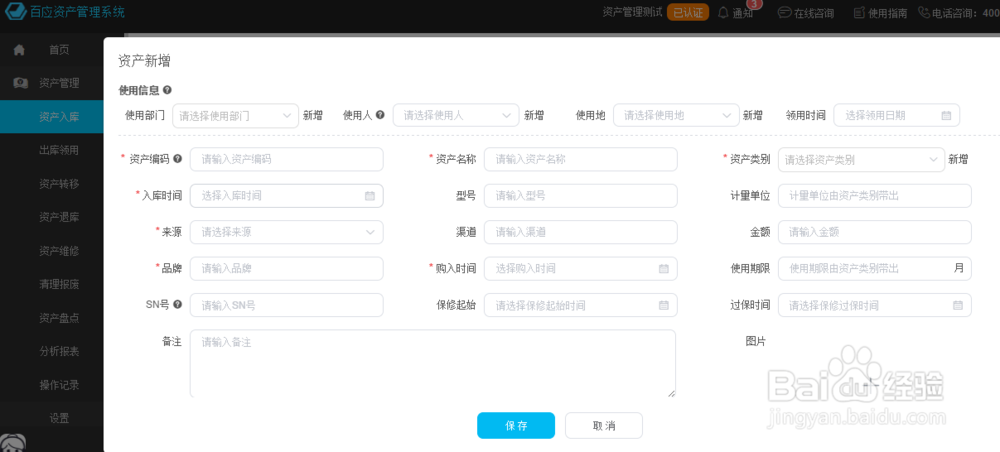This screenshot has width=1000, height=452.
Task: Click into the 备注 text area
Action: (x=432, y=363)
